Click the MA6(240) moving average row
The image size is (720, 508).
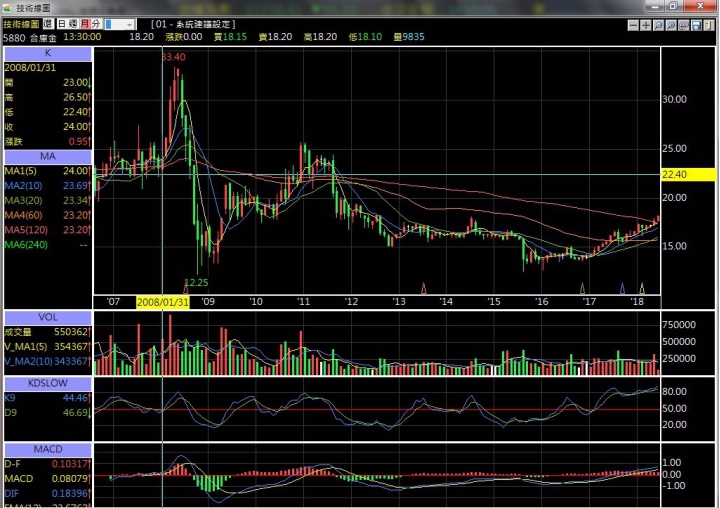[48, 244]
